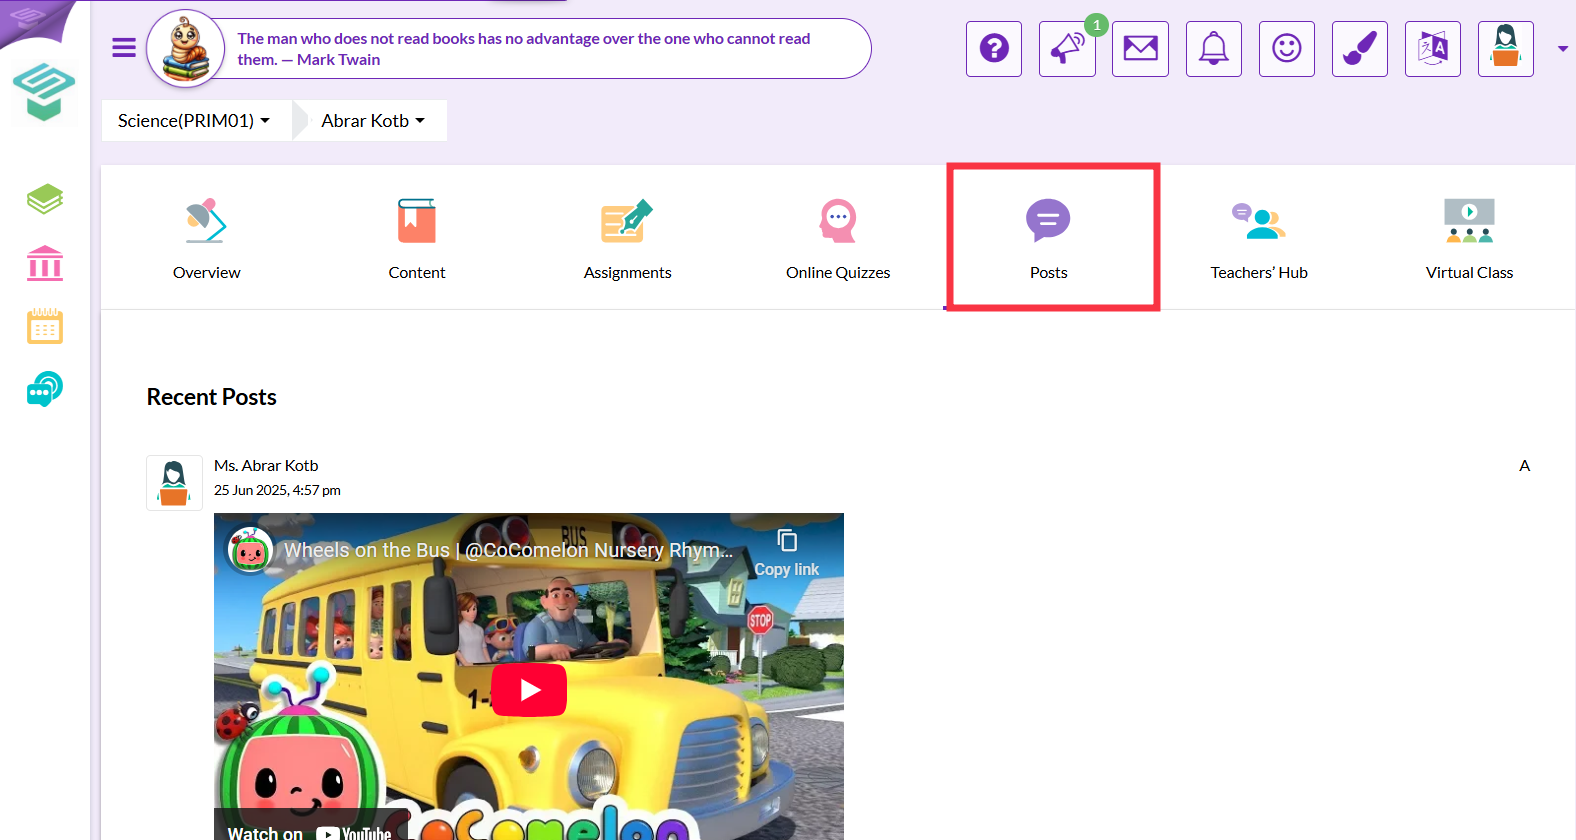Open the Abrar Kotb dropdown
Image resolution: width=1576 pixels, height=840 pixels.
coord(373,120)
